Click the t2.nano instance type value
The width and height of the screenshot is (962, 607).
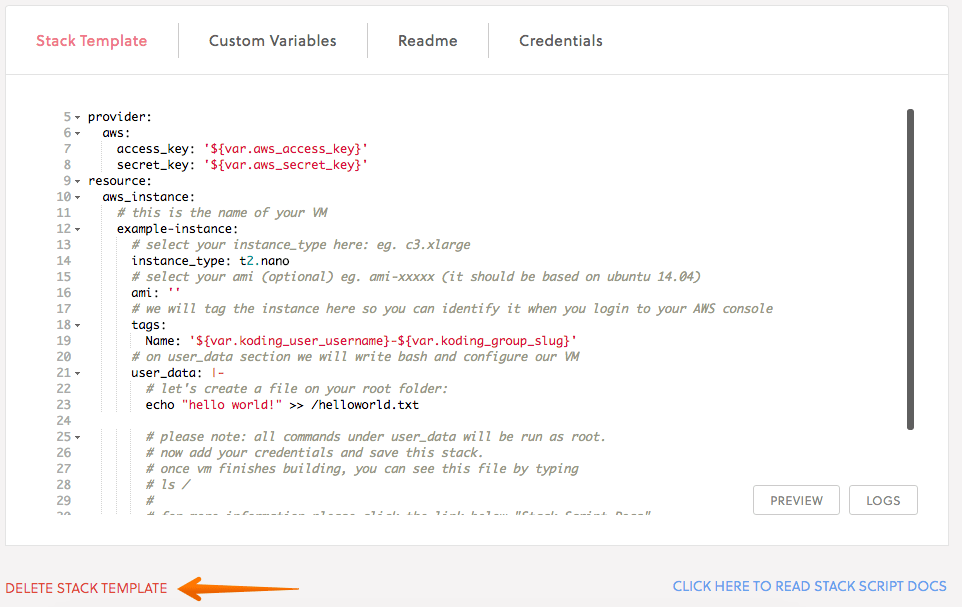click(x=264, y=261)
